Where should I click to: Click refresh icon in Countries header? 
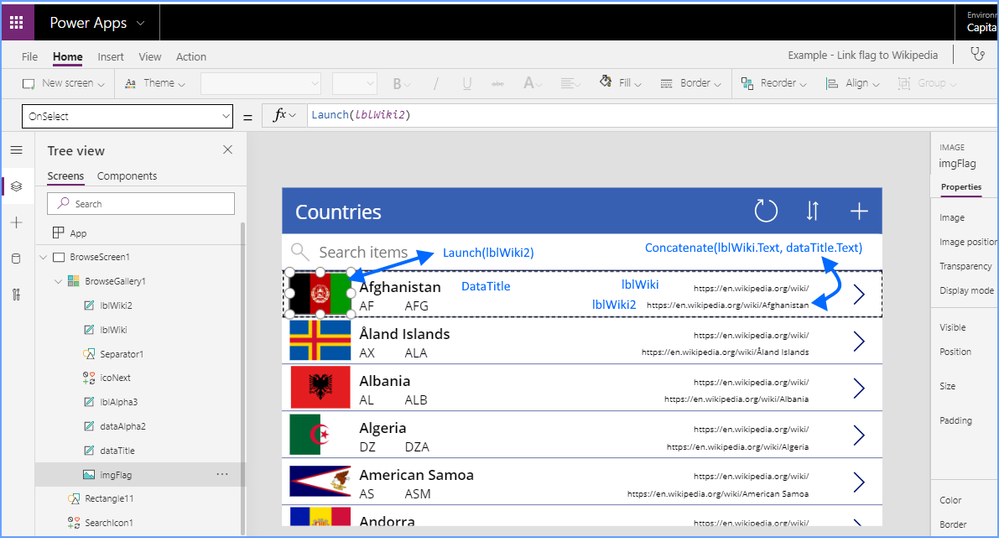click(x=766, y=211)
